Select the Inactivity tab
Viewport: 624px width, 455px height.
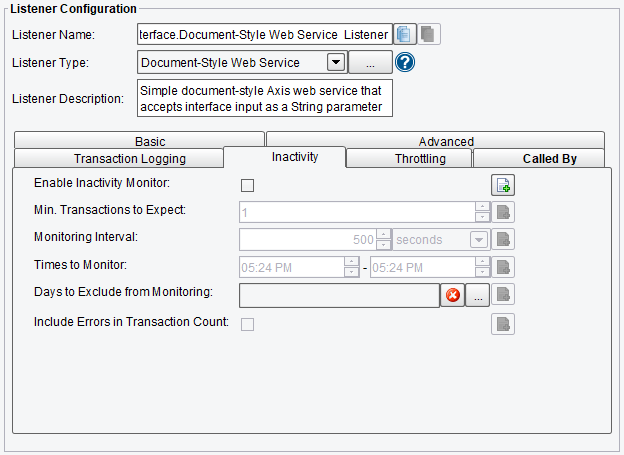tap(285, 157)
